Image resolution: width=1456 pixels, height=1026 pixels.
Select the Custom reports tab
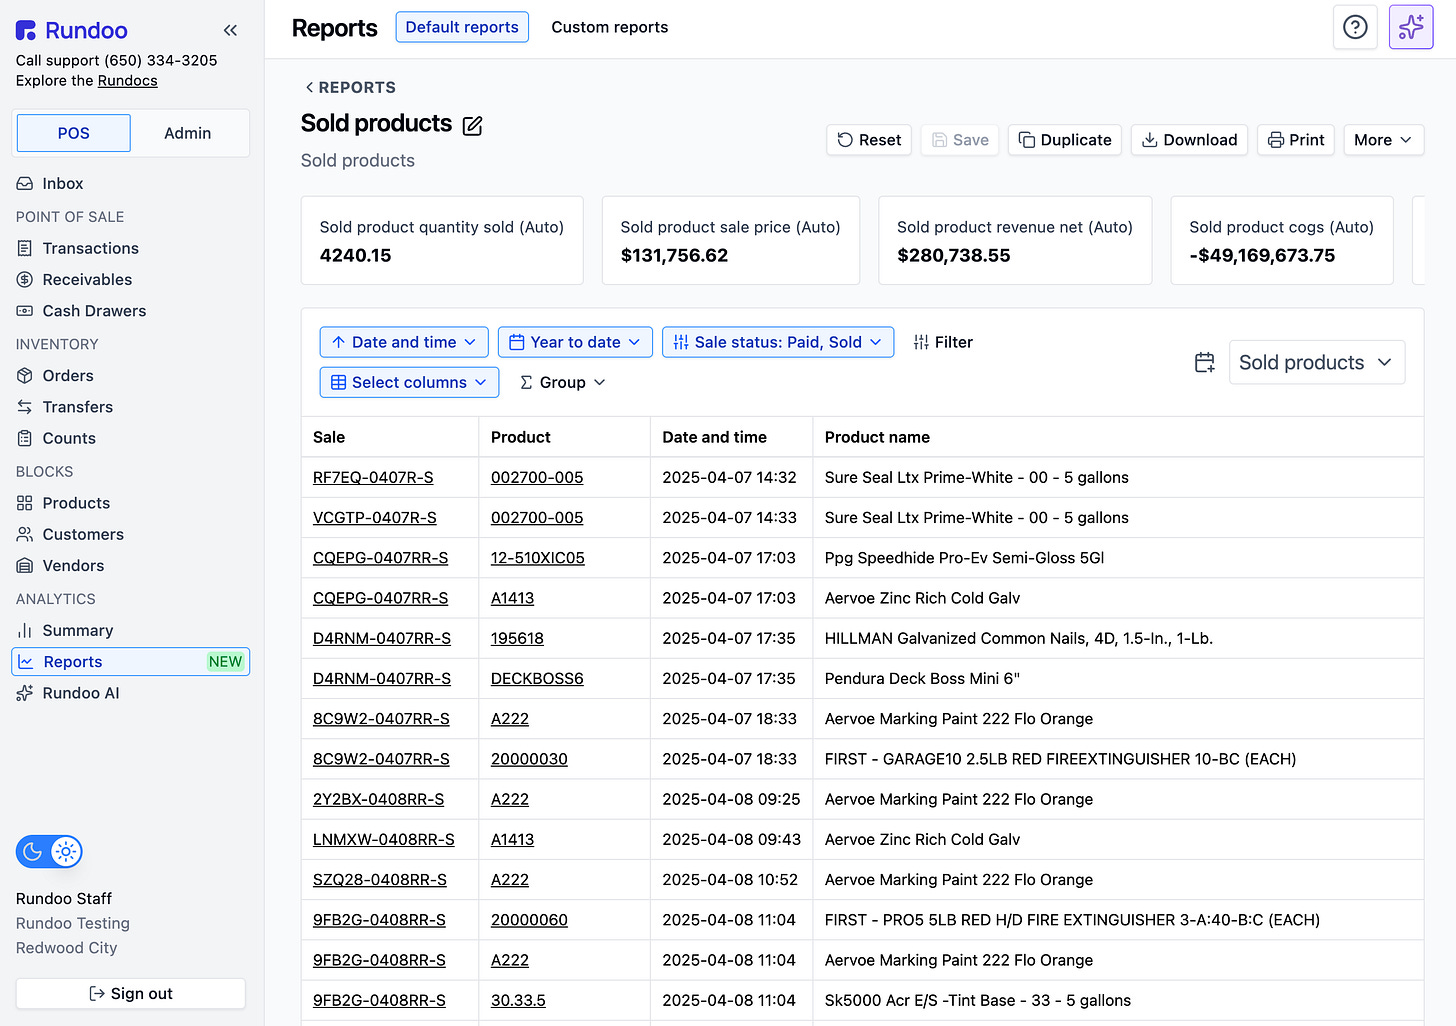click(610, 27)
